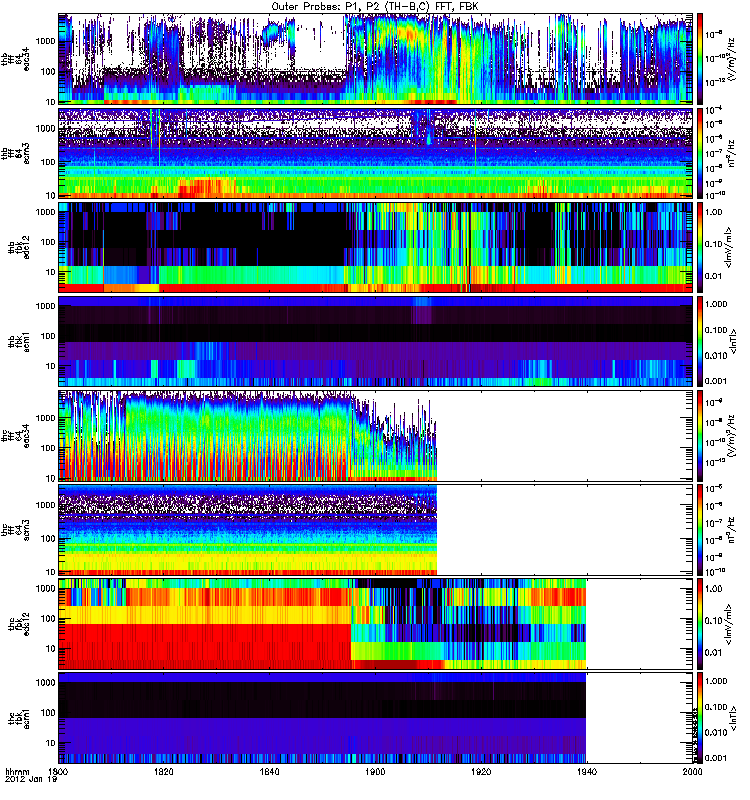This screenshot has width=750, height=800.
Task: Click the "2000" time axis label
Action: click(692, 771)
